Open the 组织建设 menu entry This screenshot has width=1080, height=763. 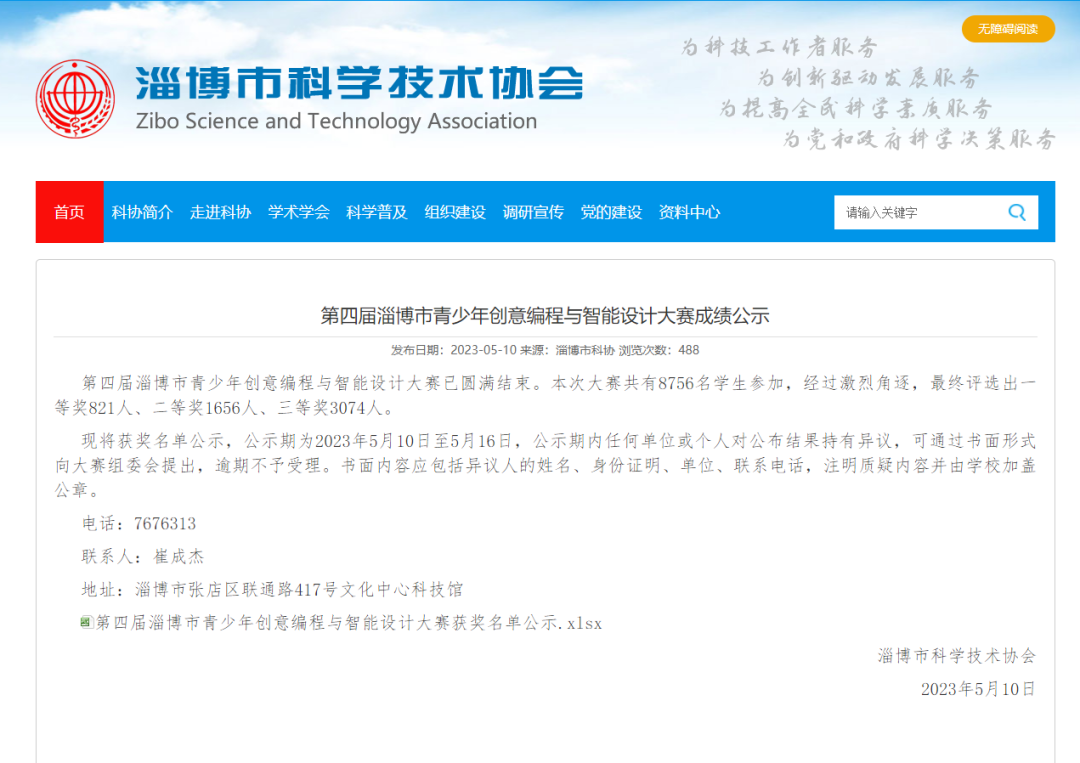pyautogui.click(x=454, y=212)
